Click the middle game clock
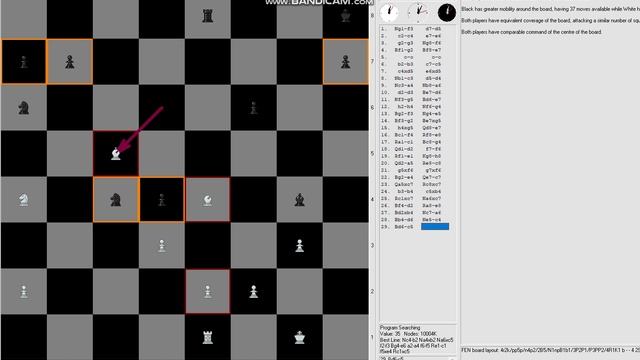 click(x=418, y=12)
